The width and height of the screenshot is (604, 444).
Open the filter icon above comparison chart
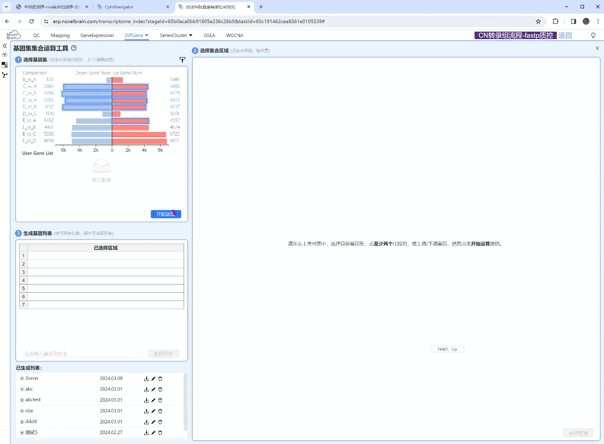tap(182, 60)
